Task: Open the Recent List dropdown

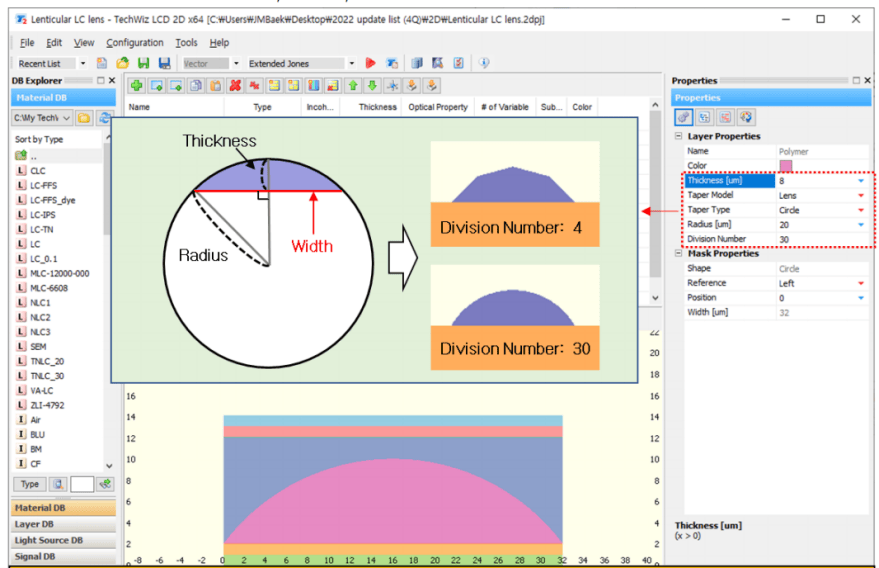Action: 82,63
